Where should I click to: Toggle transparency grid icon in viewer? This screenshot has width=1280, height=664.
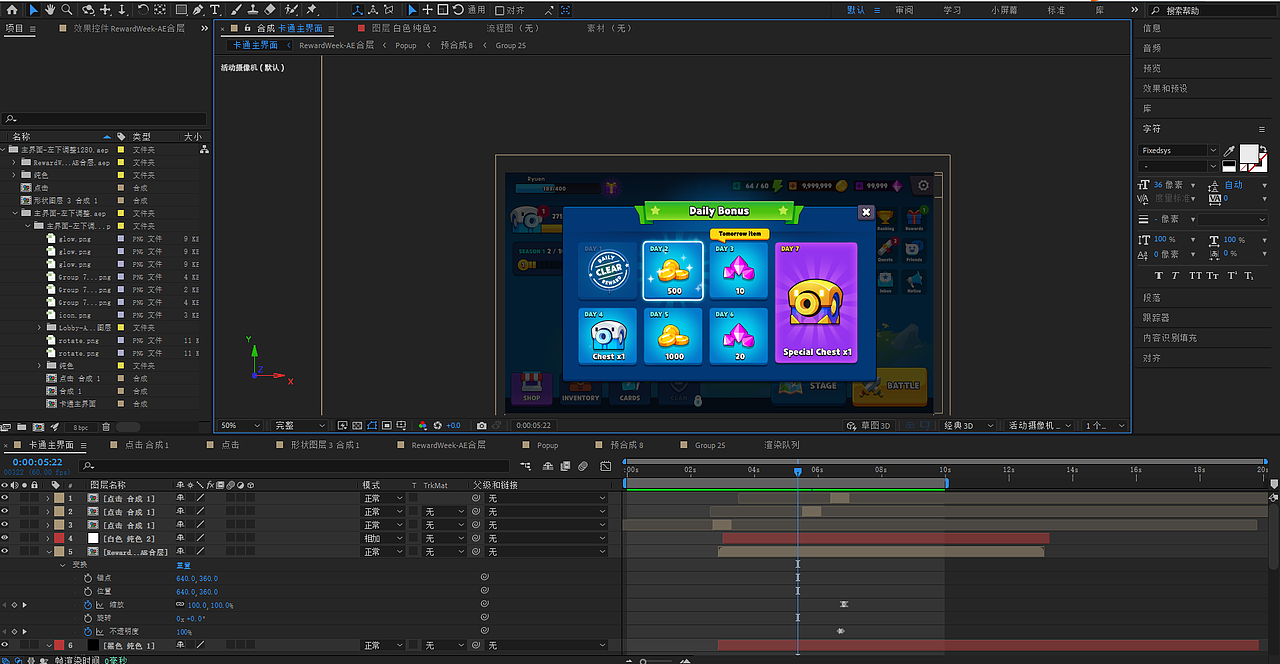(357, 425)
